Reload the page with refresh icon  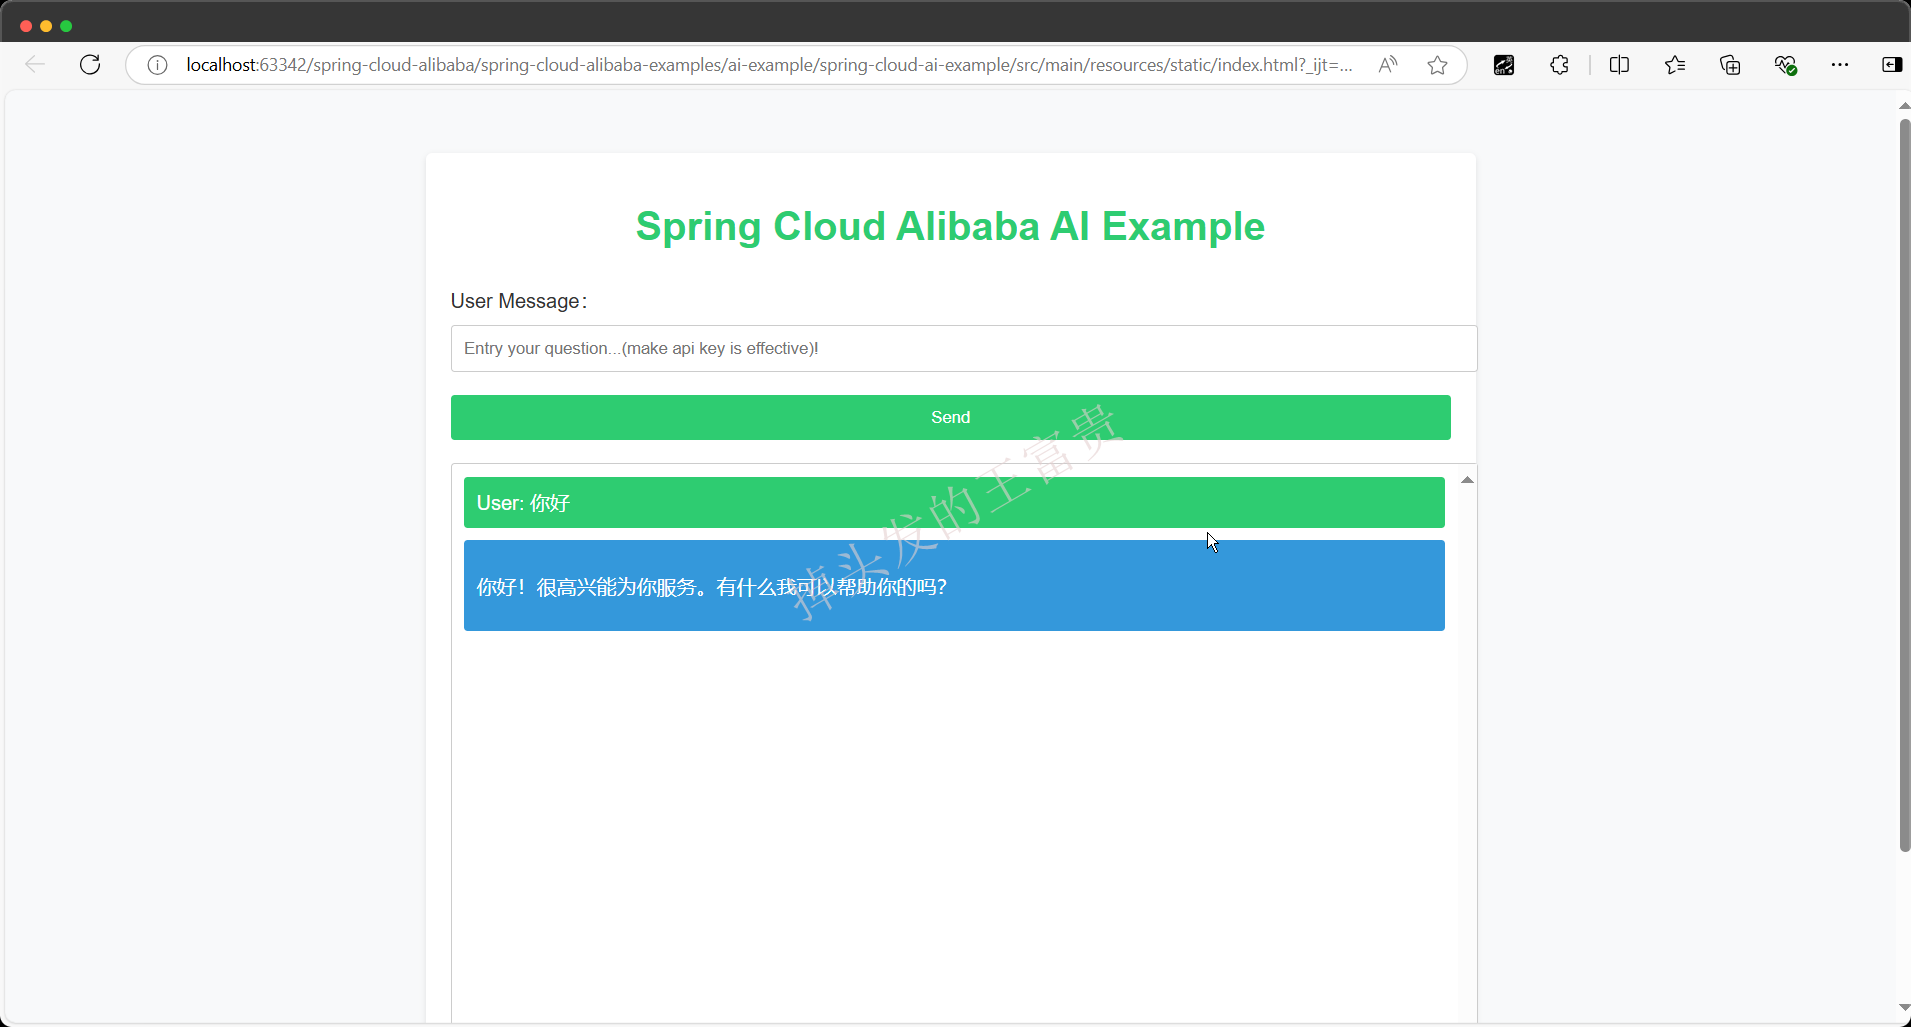[x=90, y=65]
